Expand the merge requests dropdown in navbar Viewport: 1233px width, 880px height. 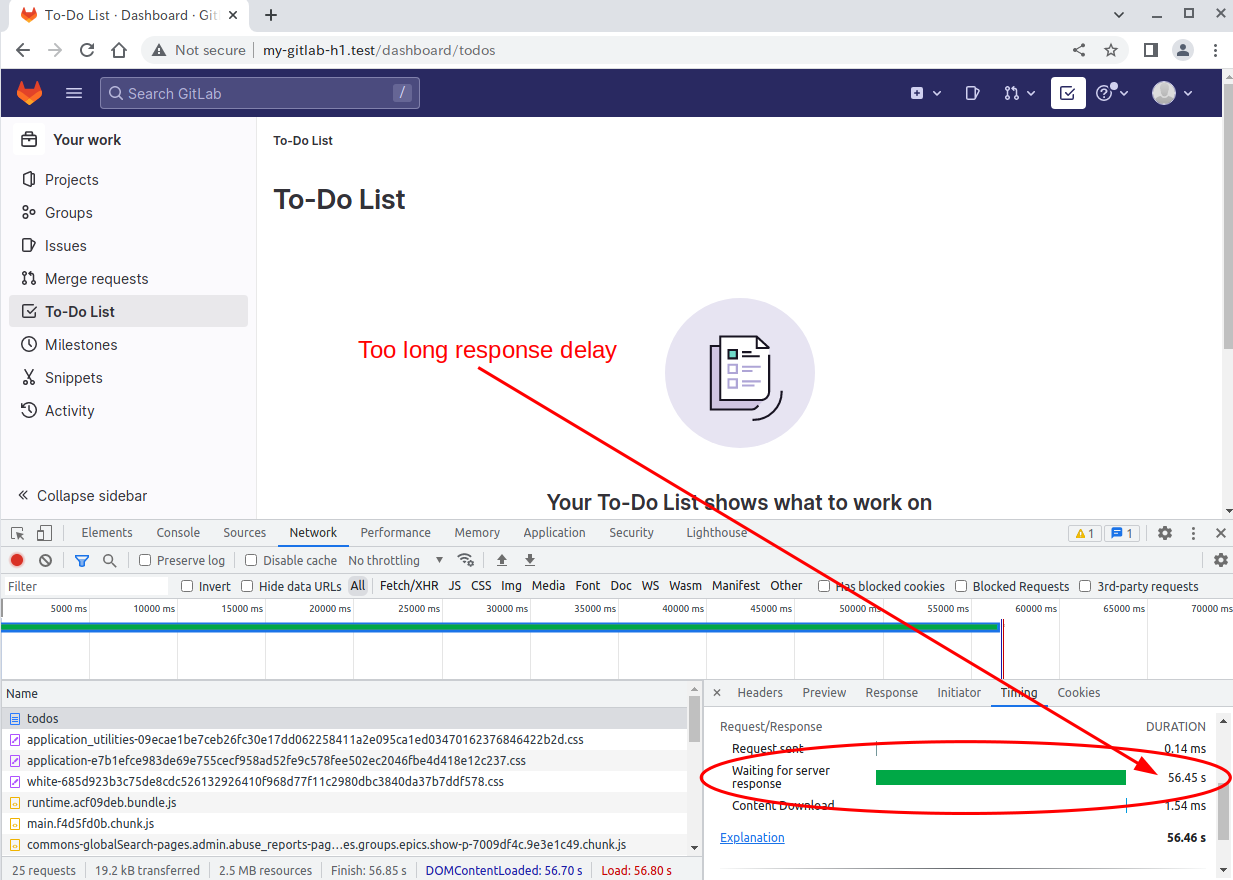pos(1018,93)
